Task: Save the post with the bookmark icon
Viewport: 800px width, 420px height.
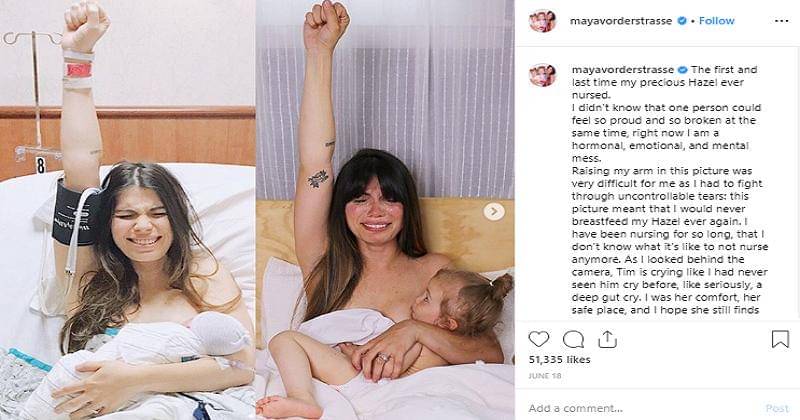Action: (780, 339)
